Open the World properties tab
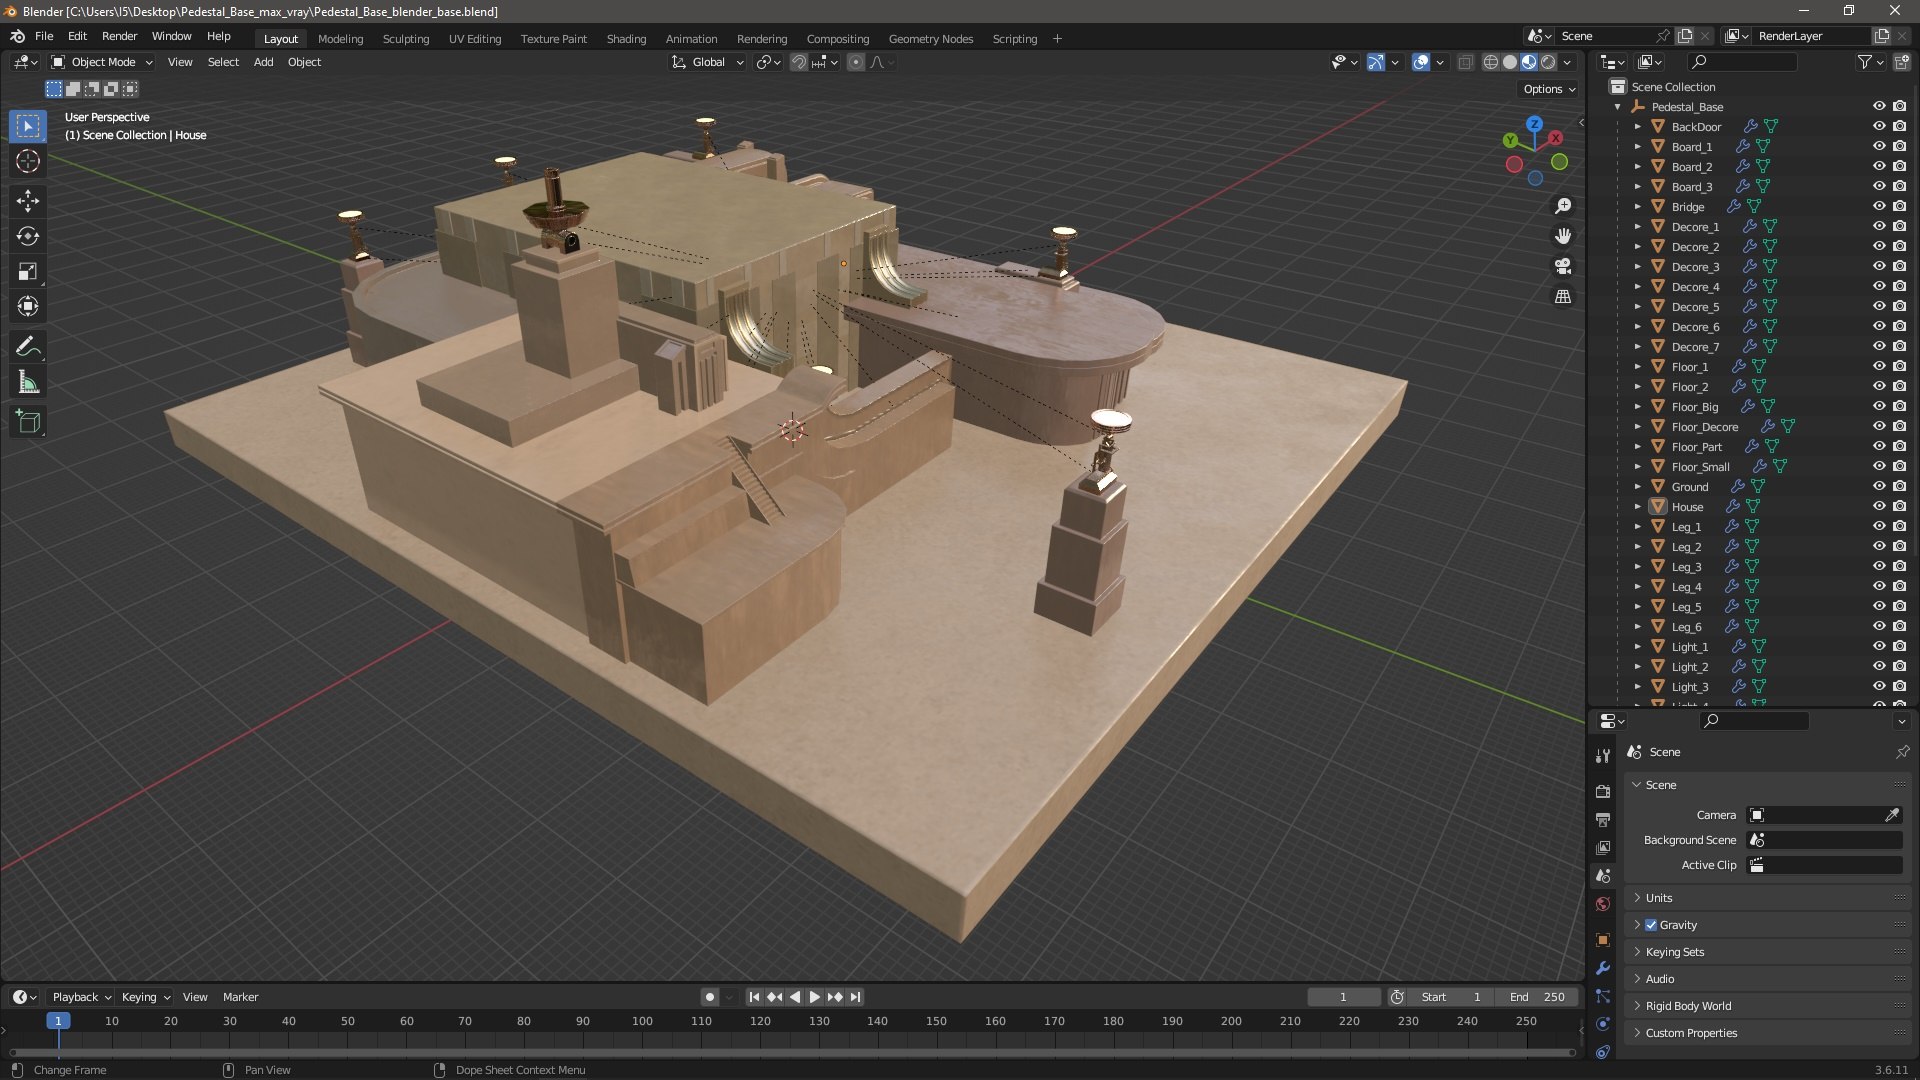The height and width of the screenshot is (1080, 1920). click(x=1603, y=904)
